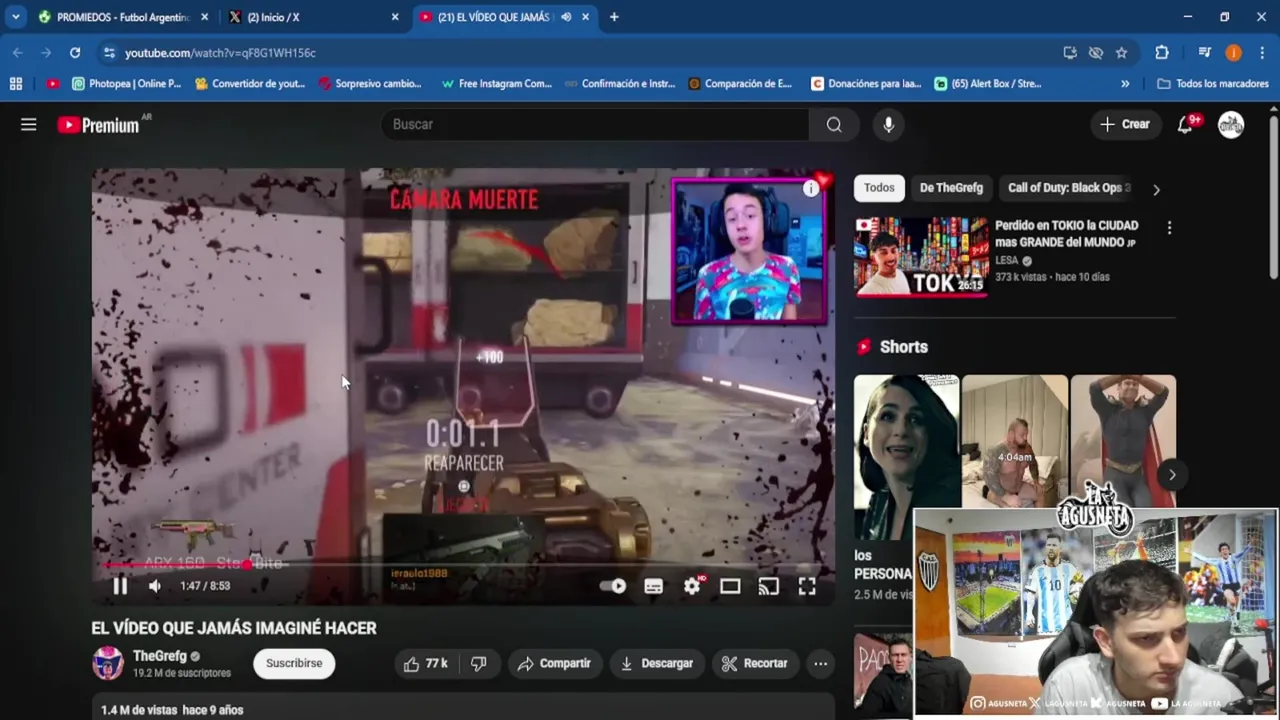
Task: Open the account avatar menu
Action: [x=1231, y=124]
